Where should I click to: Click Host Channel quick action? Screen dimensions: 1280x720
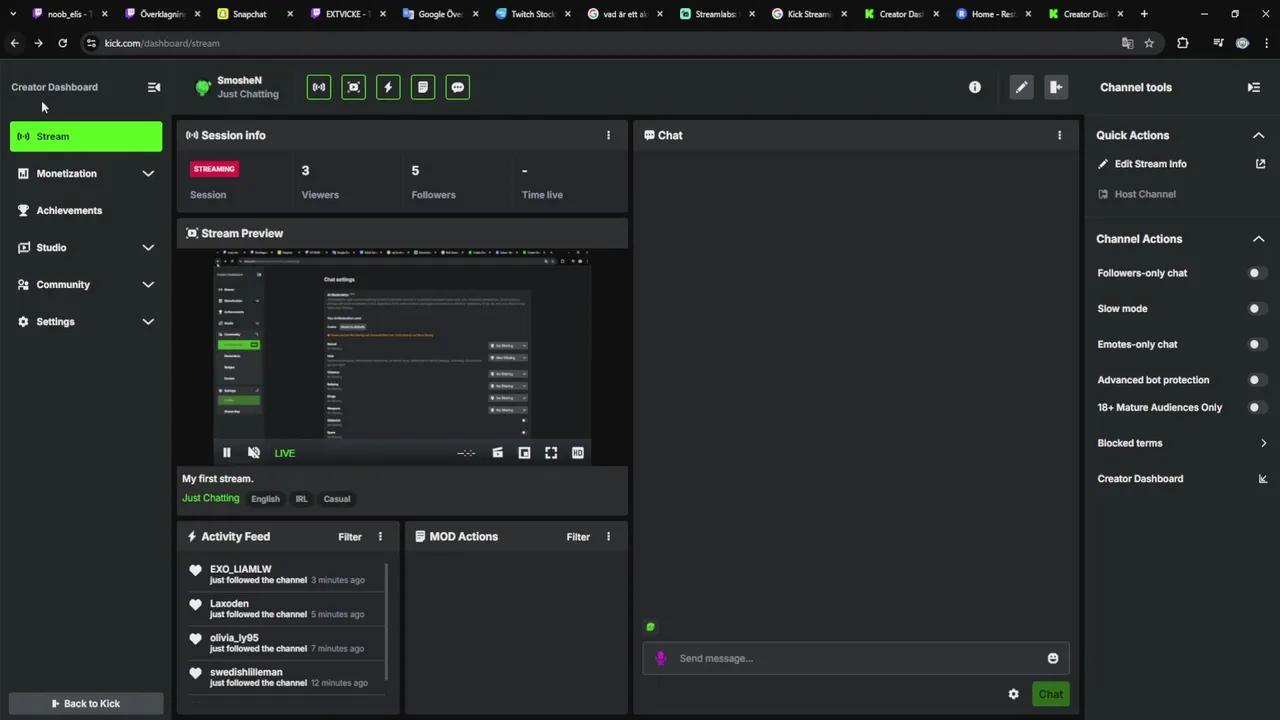click(1145, 194)
